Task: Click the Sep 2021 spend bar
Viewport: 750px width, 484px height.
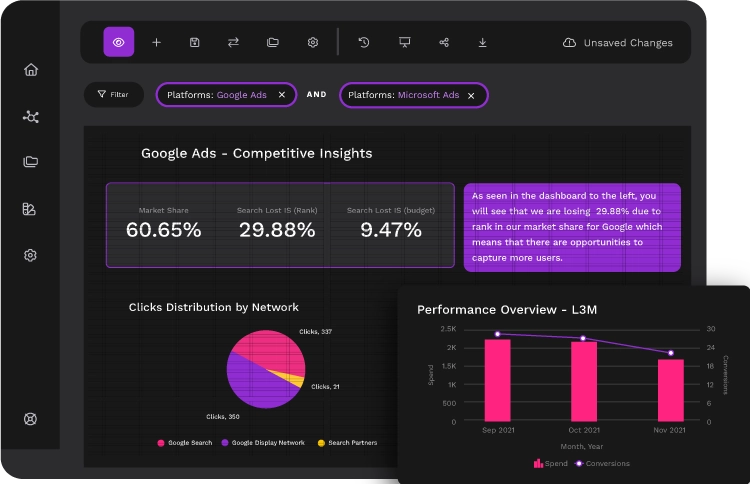Action: [x=497, y=380]
